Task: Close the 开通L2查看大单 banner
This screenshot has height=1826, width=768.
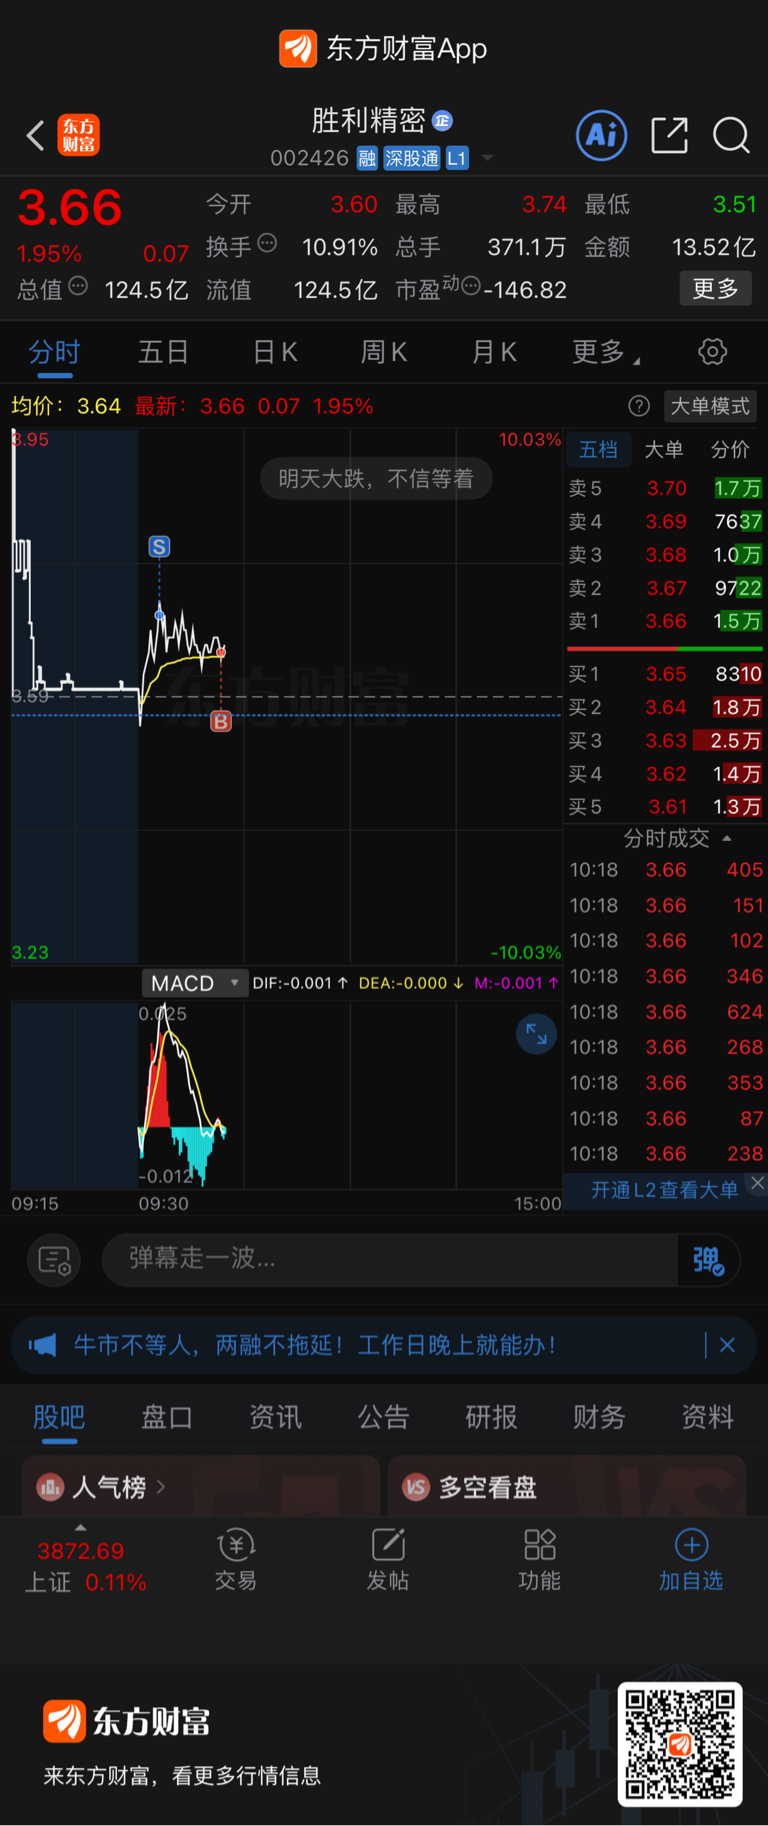Action: click(x=757, y=1183)
